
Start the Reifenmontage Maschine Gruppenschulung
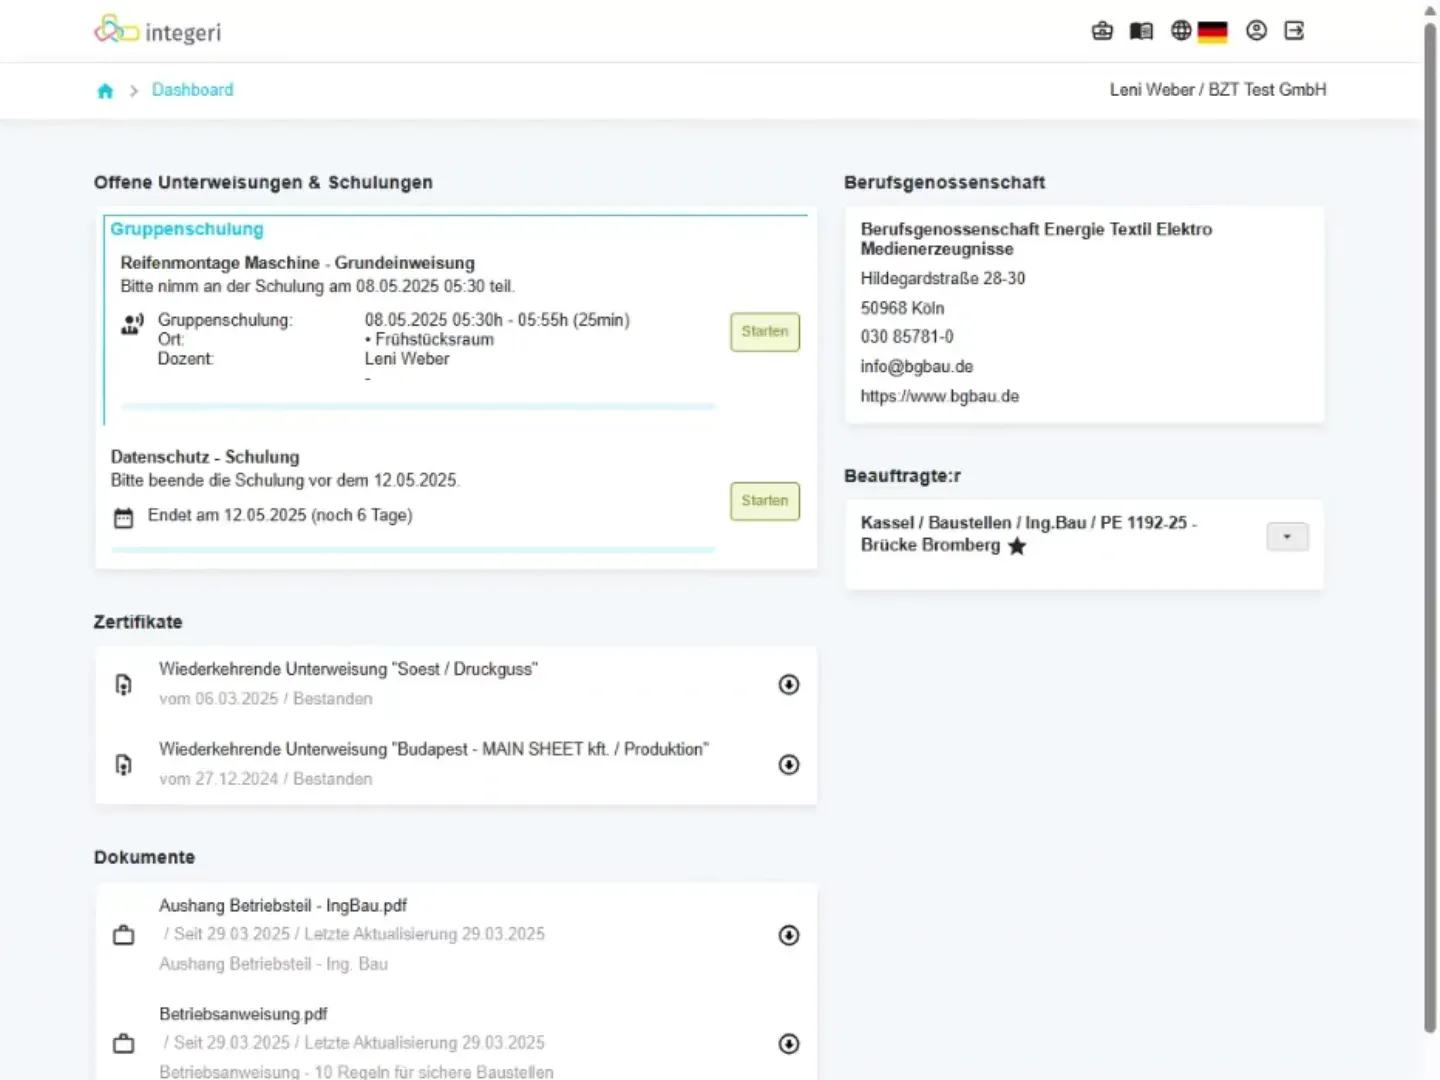(x=765, y=332)
